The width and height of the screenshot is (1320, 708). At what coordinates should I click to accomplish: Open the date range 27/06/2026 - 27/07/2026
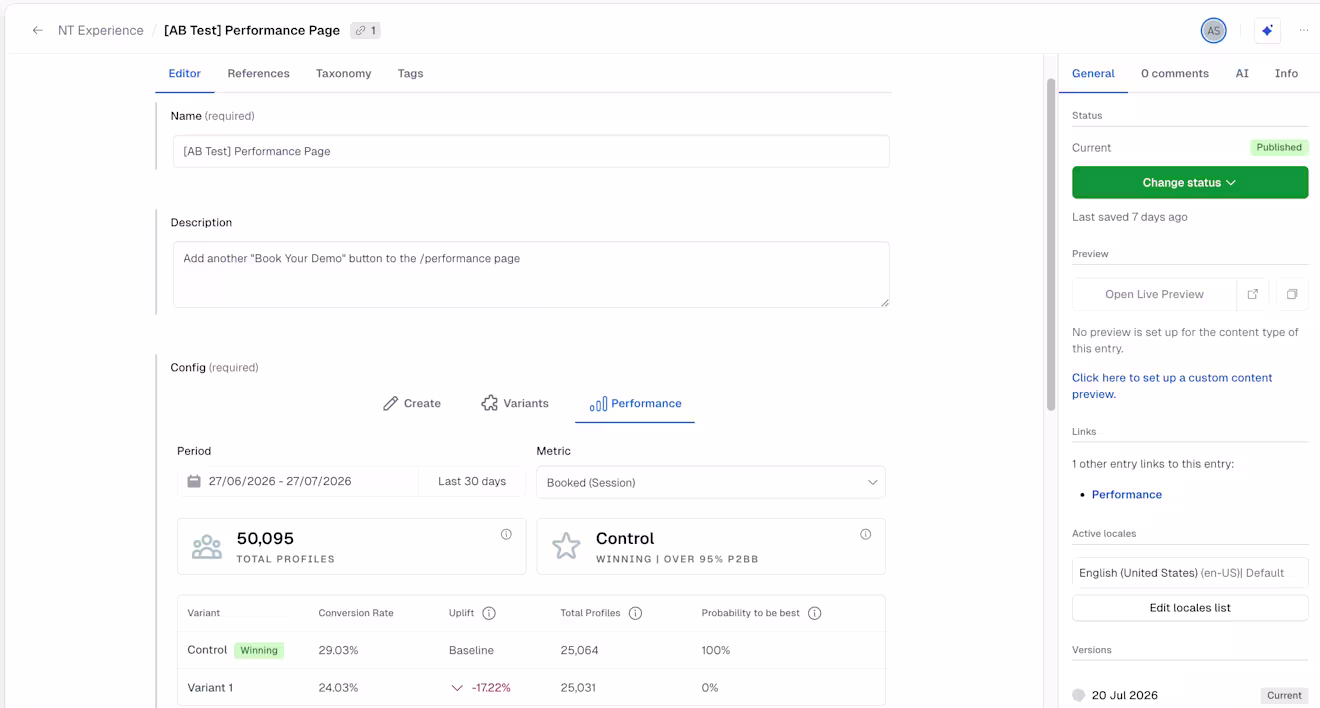pos(298,481)
